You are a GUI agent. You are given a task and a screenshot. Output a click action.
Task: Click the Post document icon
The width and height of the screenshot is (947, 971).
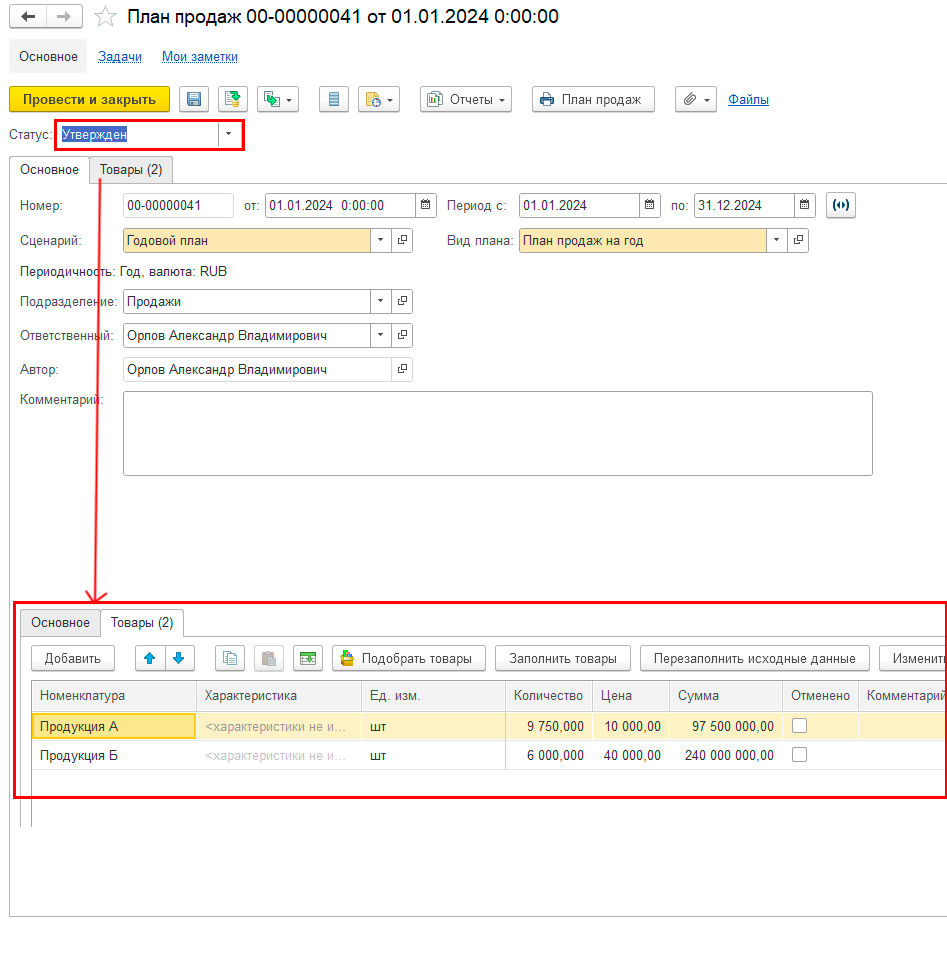click(x=233, y=99)
